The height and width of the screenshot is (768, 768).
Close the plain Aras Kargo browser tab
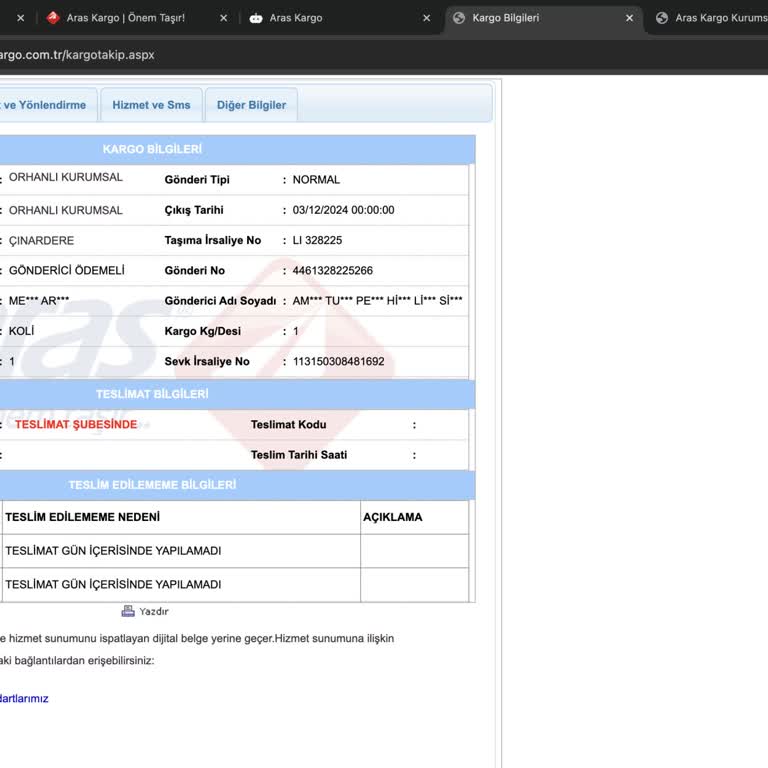pyautogui.click(x=427, y=18)
